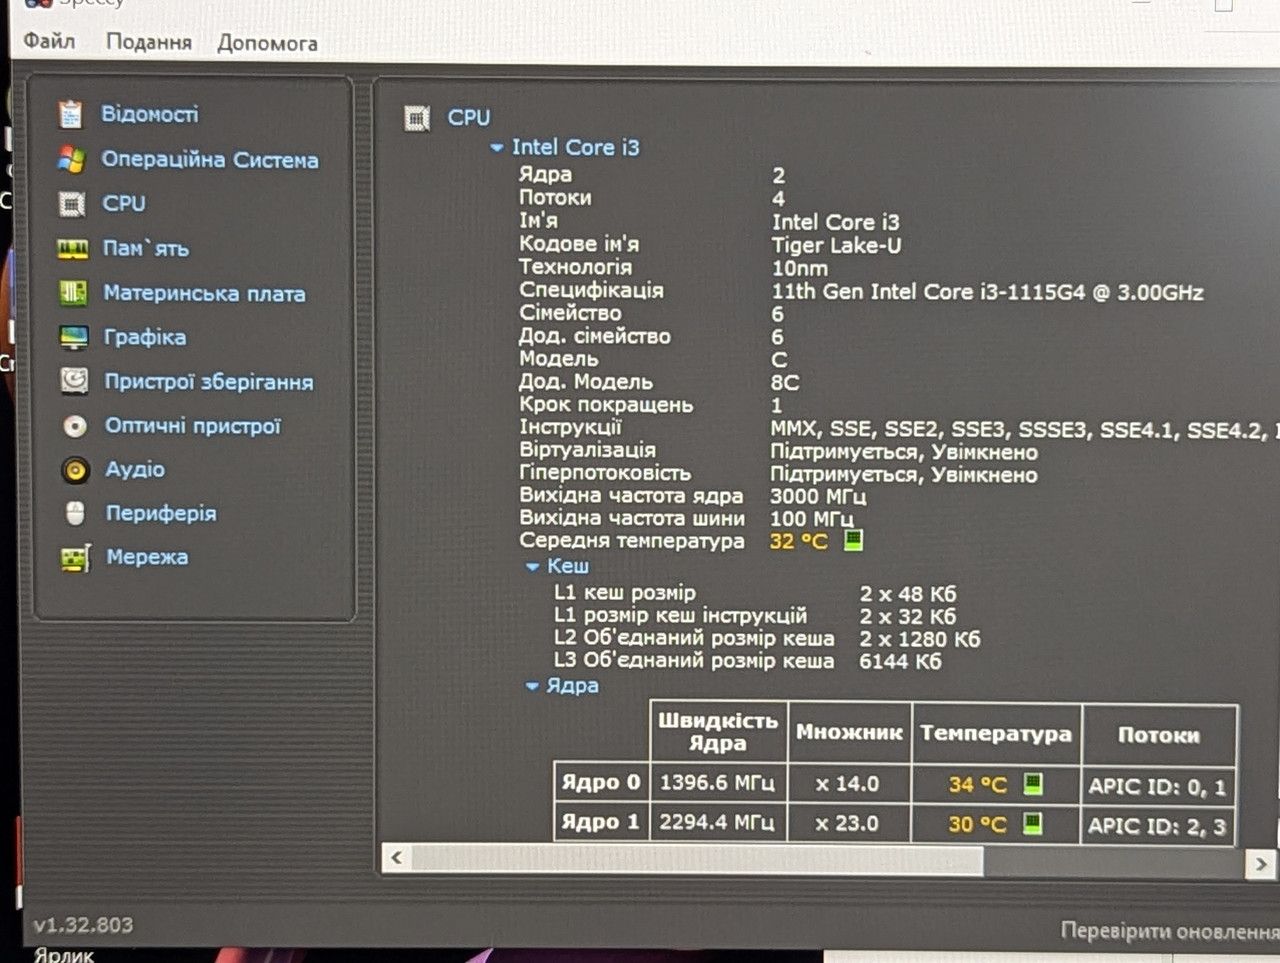
Task: Click the horizontal scrollbar thumb
Action: coord(698,859)
